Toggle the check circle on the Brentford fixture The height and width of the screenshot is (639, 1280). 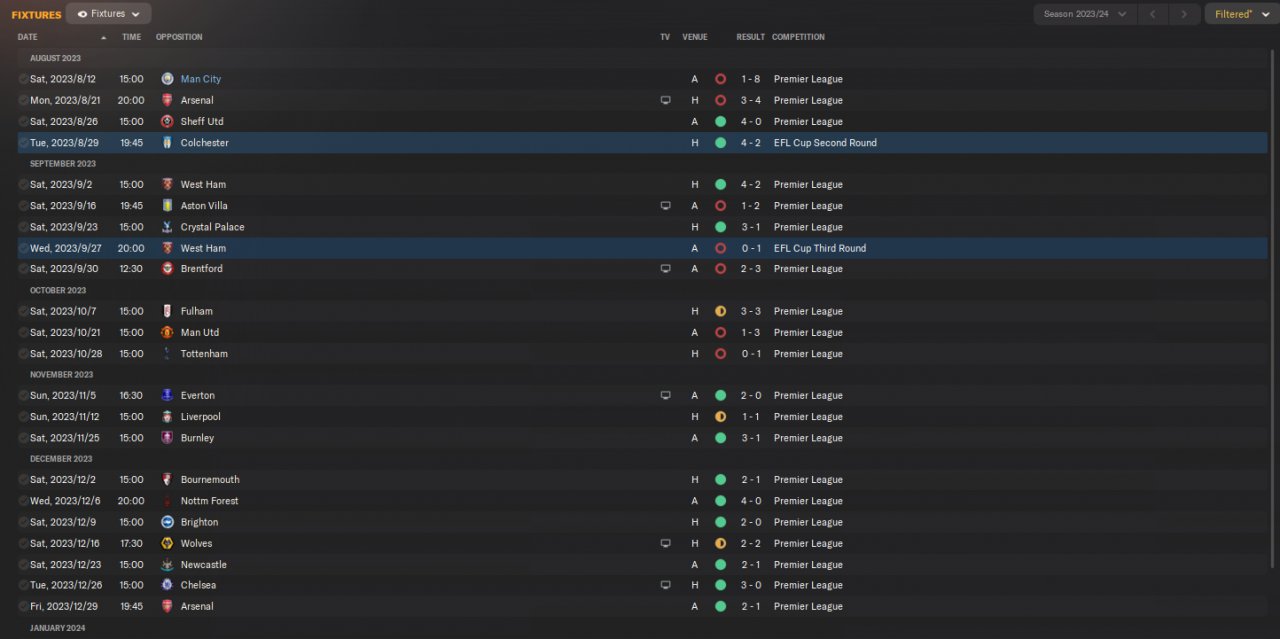pos(23,269)
